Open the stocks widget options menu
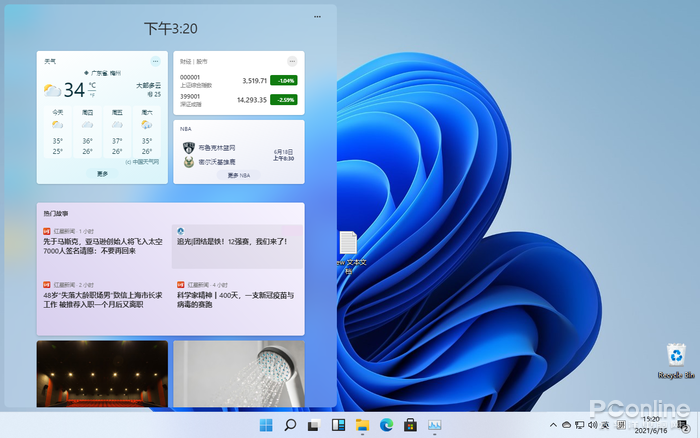 [292, 61]
